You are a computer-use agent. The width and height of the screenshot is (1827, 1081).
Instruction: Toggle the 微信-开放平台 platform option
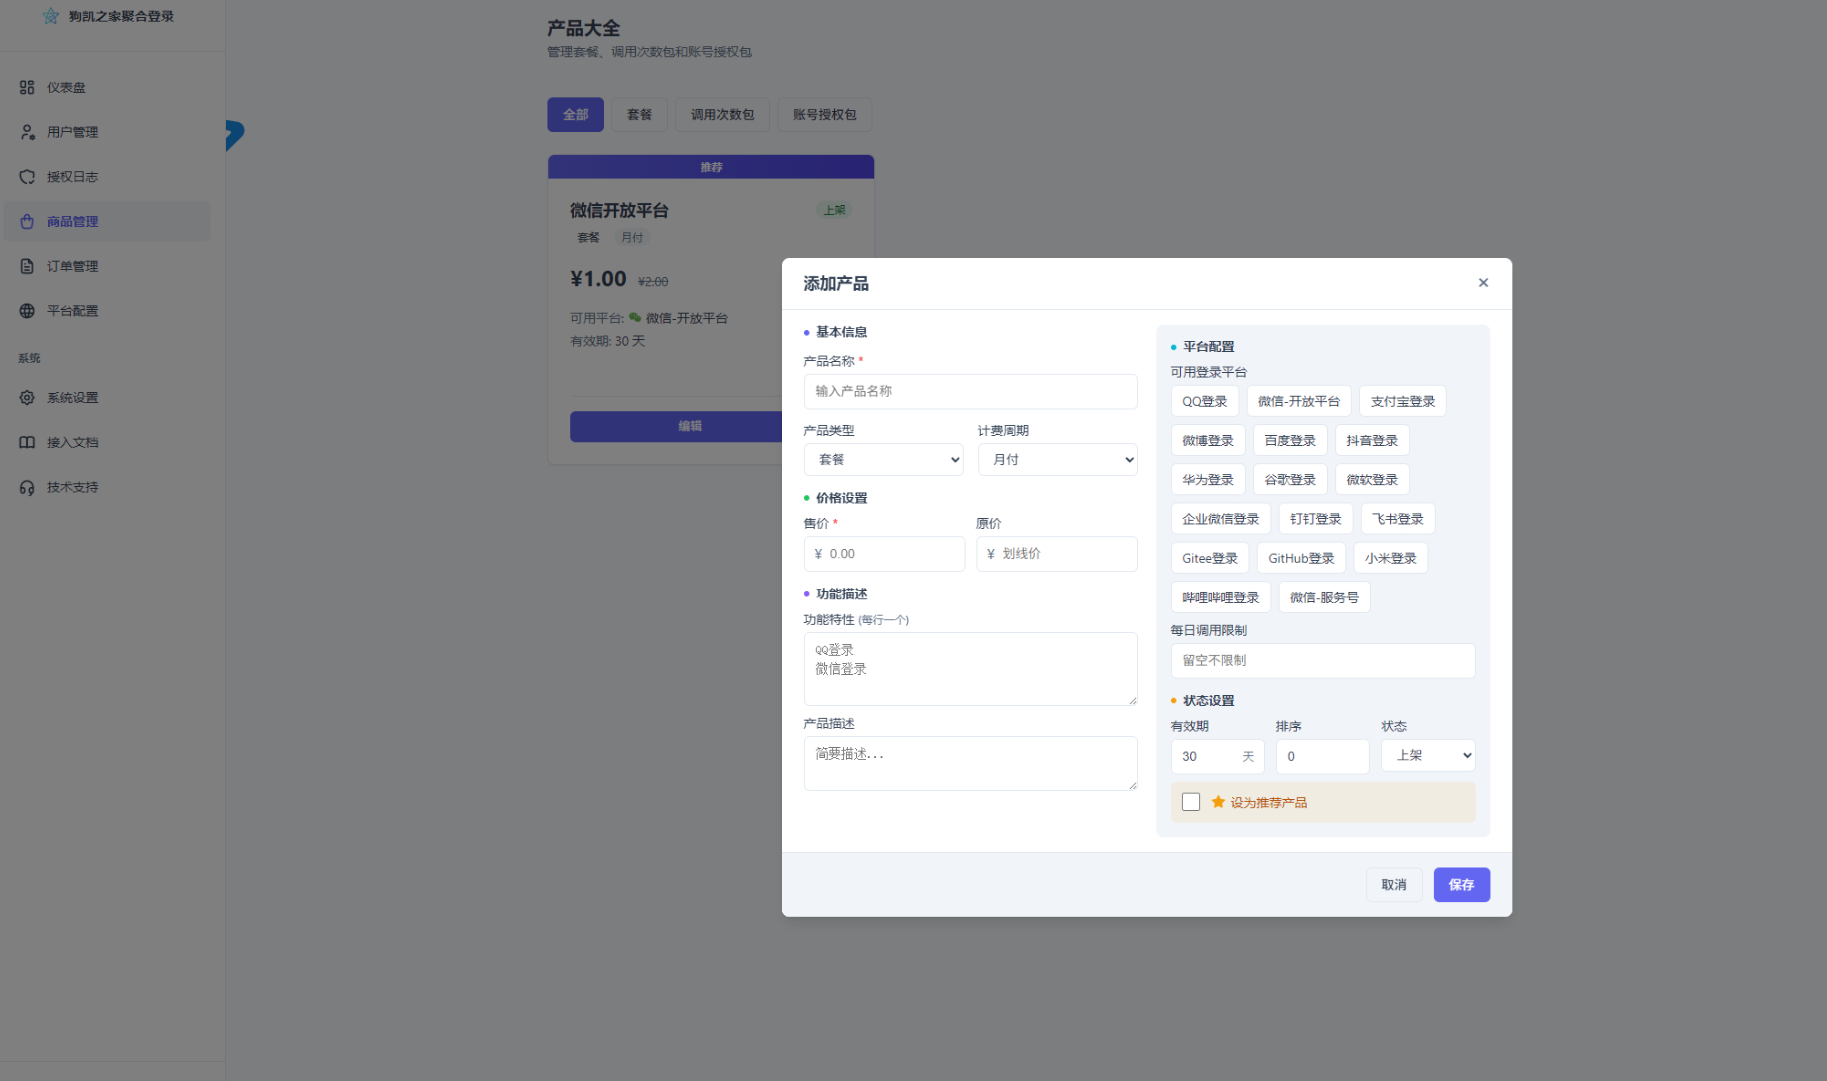tap(1299, 401)
